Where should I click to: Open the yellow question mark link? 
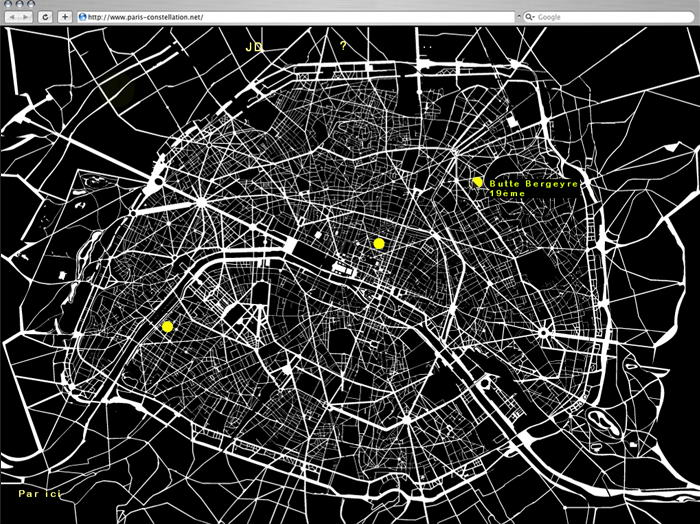(343, 46)
